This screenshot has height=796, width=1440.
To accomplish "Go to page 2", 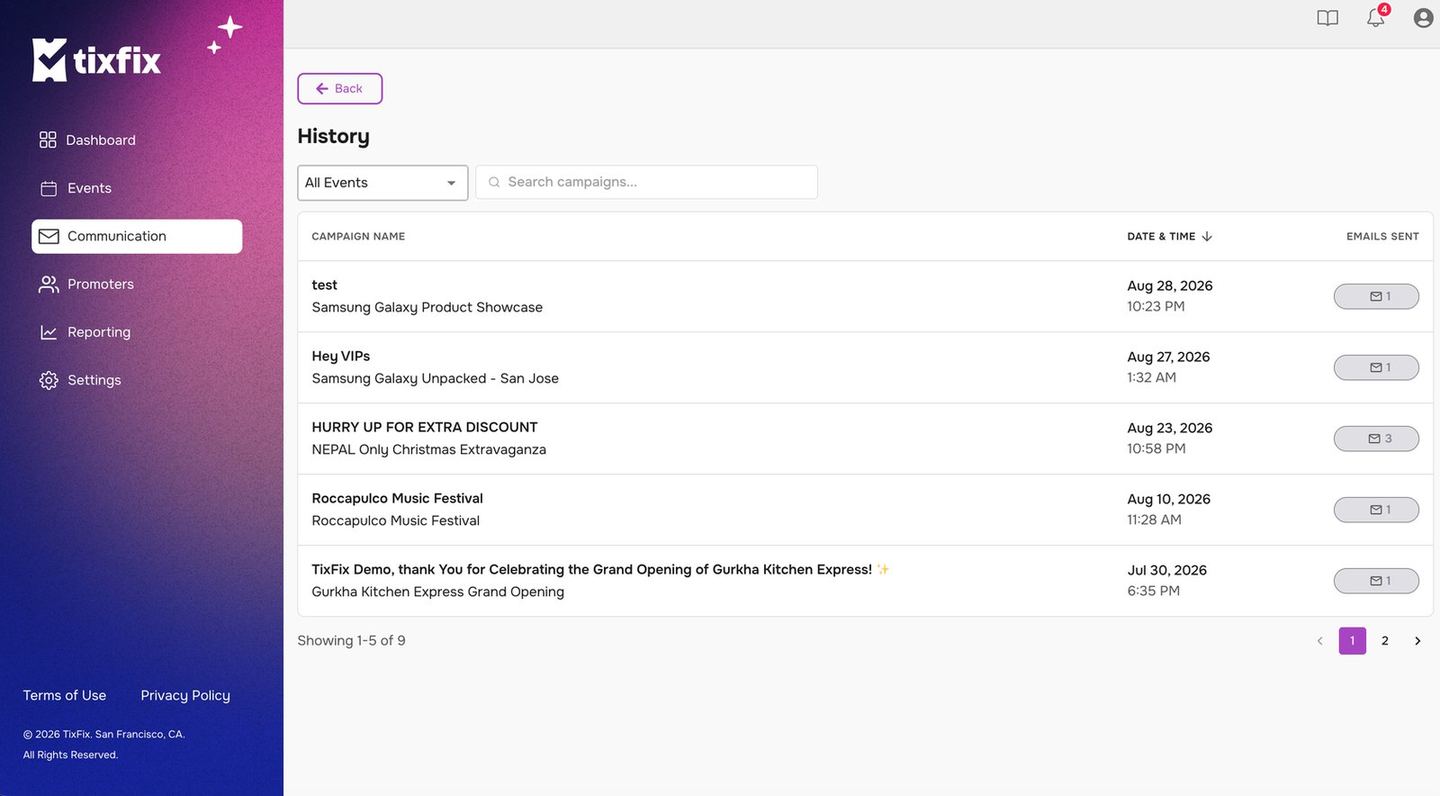I will click(x=1385, y=641).
